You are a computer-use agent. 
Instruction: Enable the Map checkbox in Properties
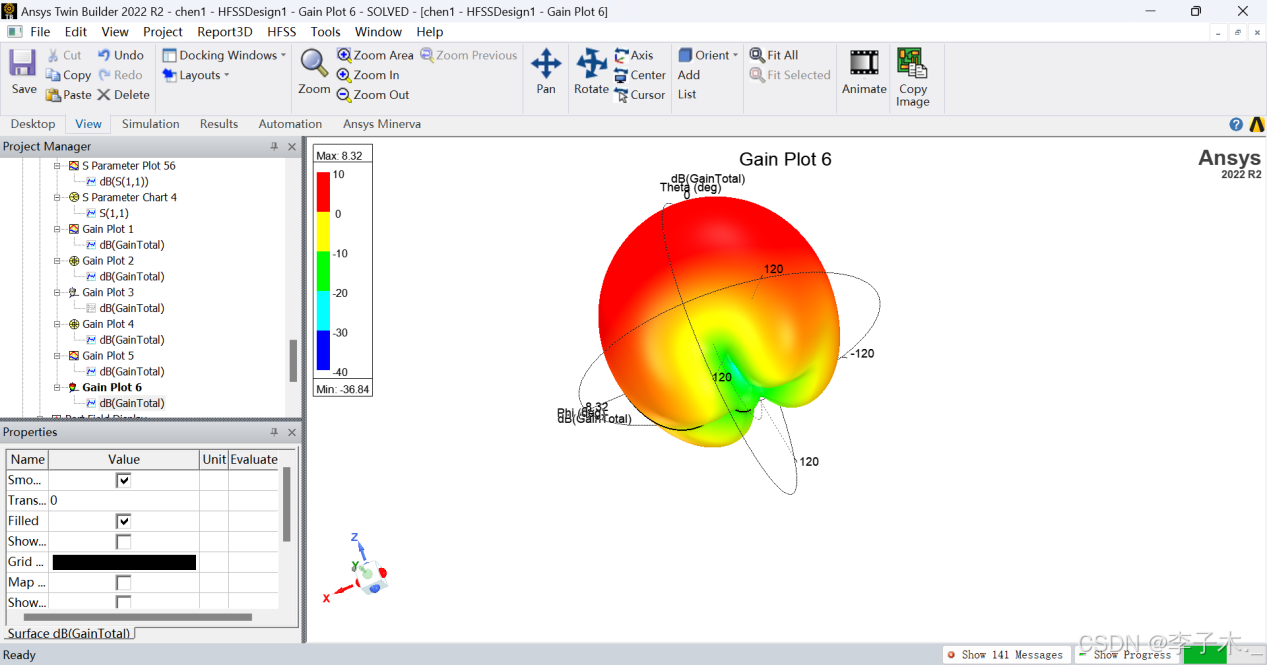tap(123, 582)
